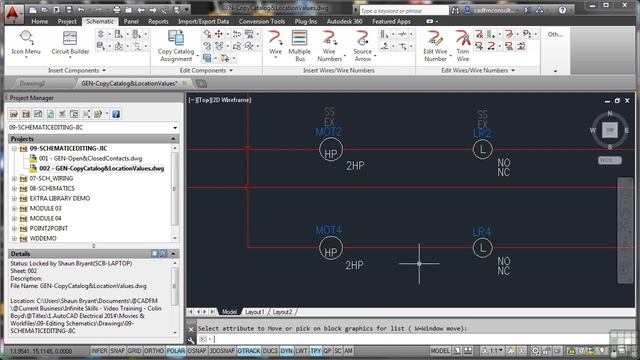Click the ViewCube TOP face

tap(610, 130)
